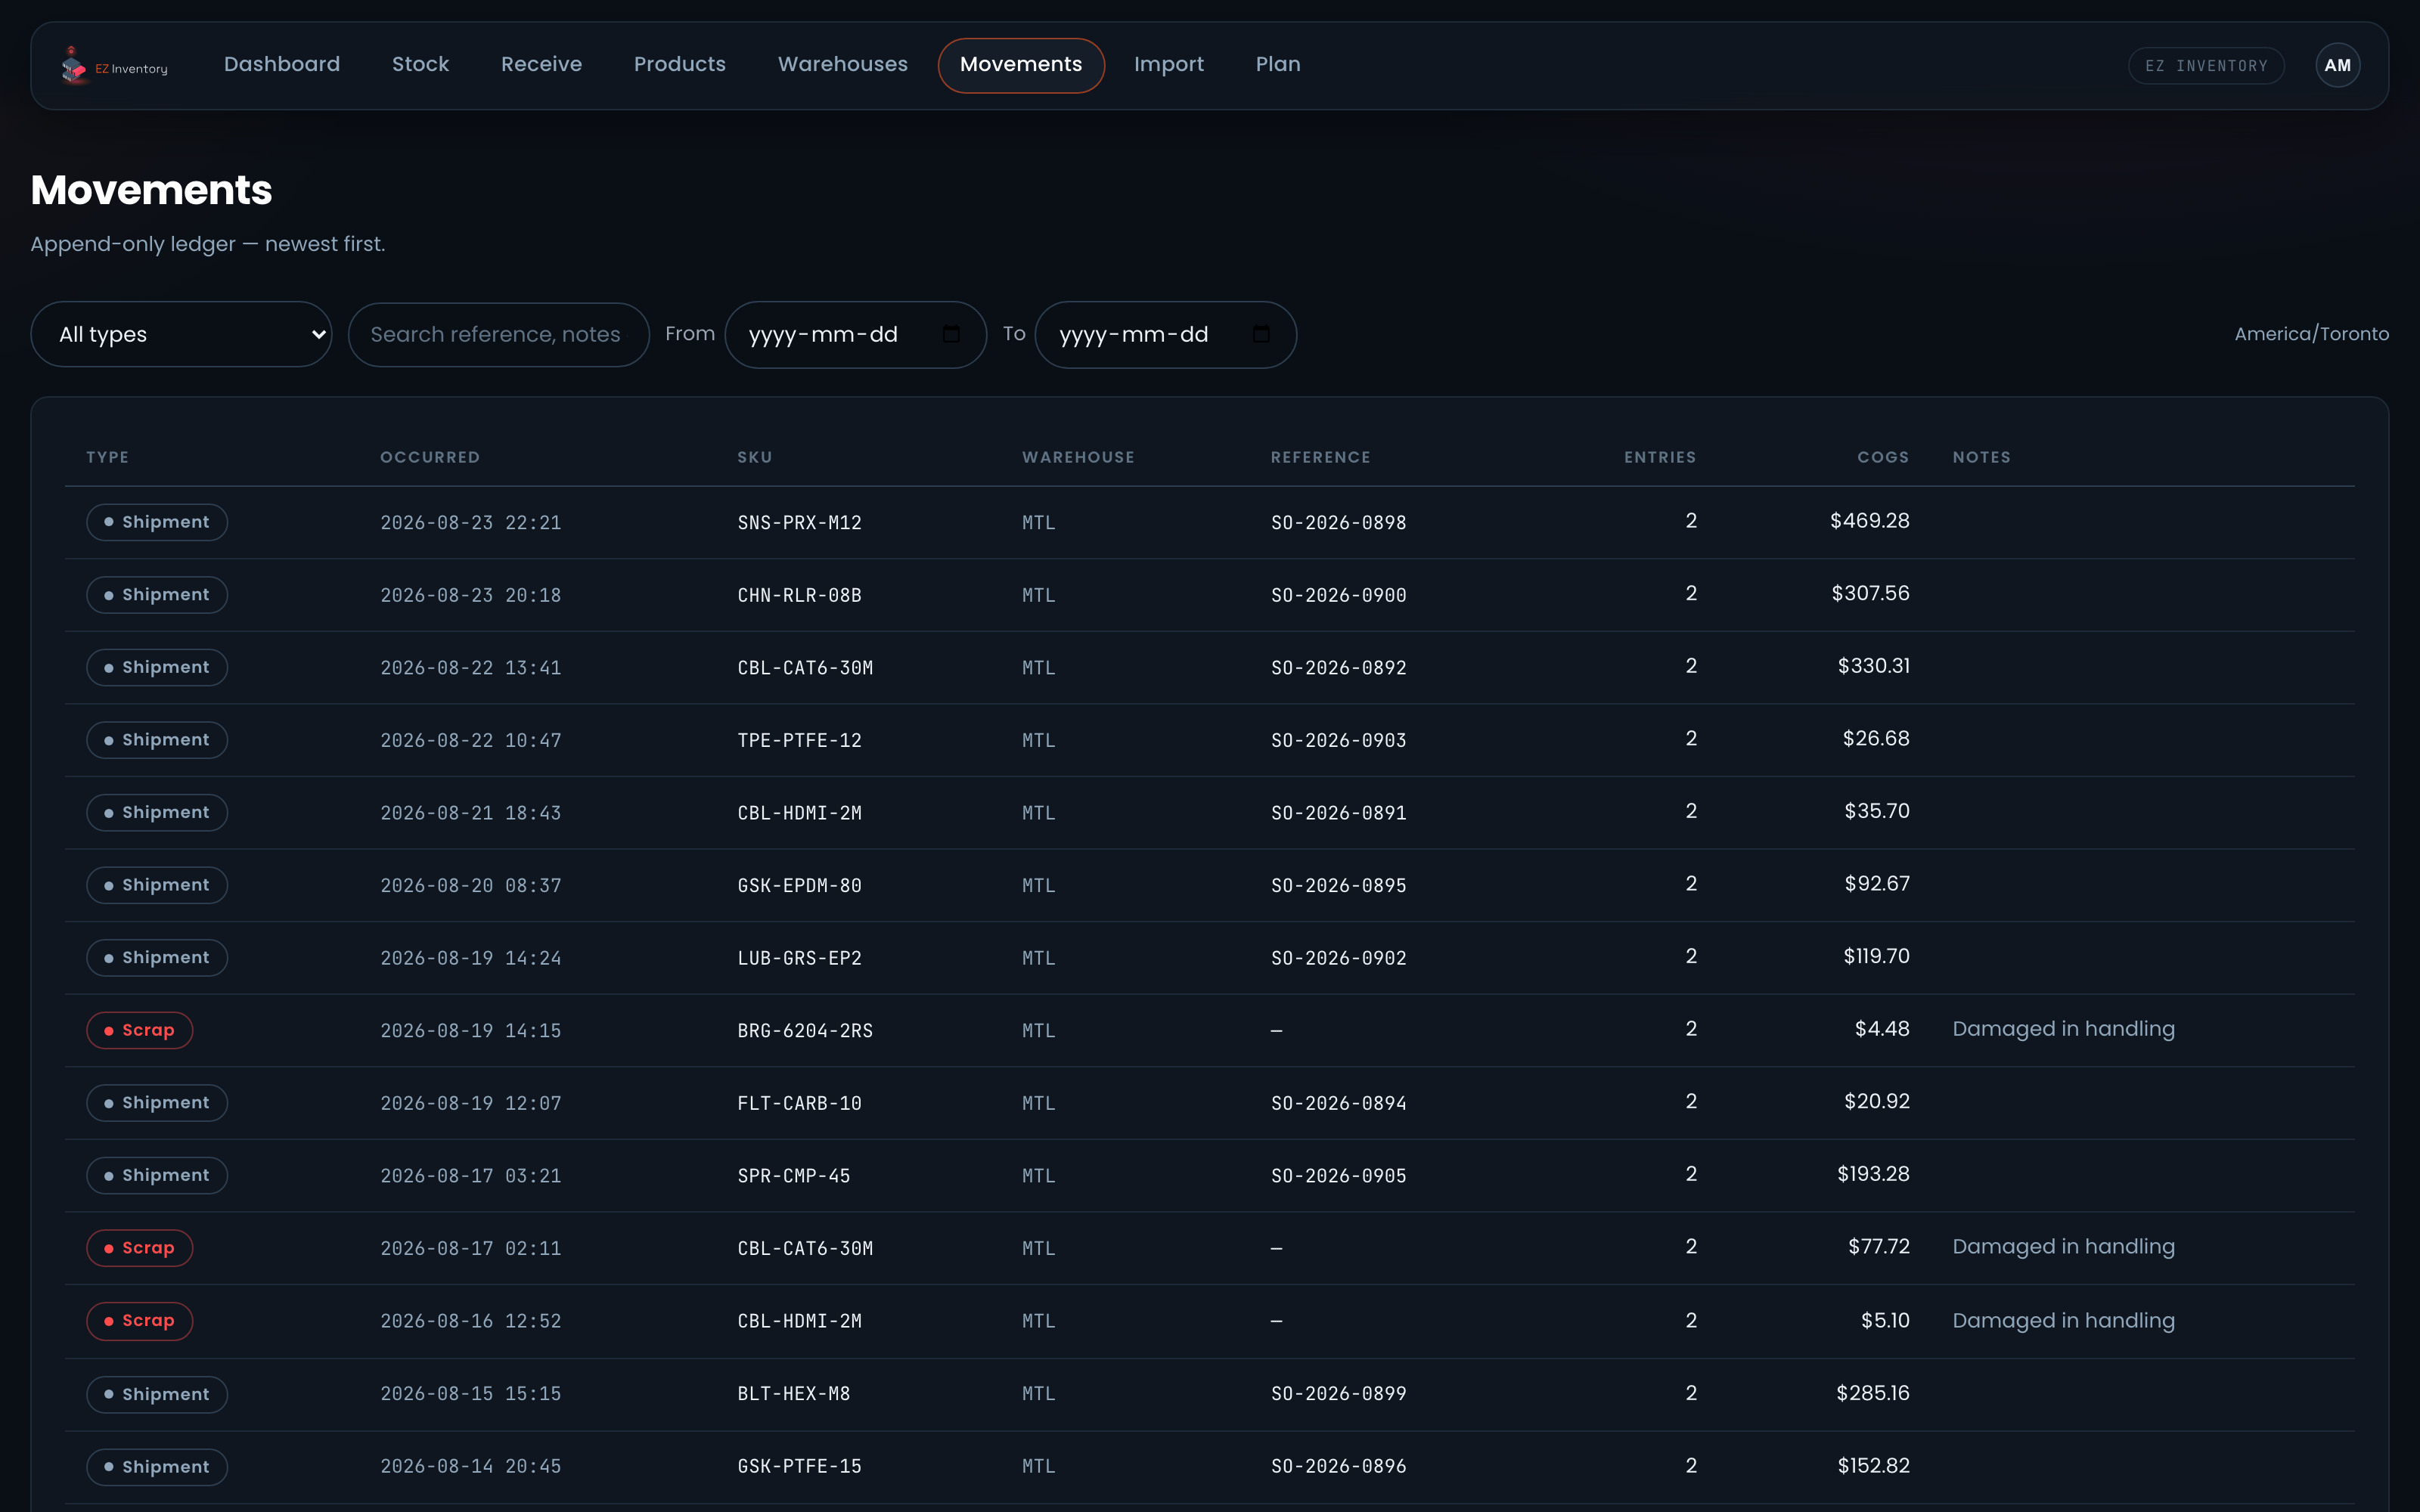The image size is (2420, 1512).
Task: Click reference SO-2026-0896
Action: coord(1338,1466)
